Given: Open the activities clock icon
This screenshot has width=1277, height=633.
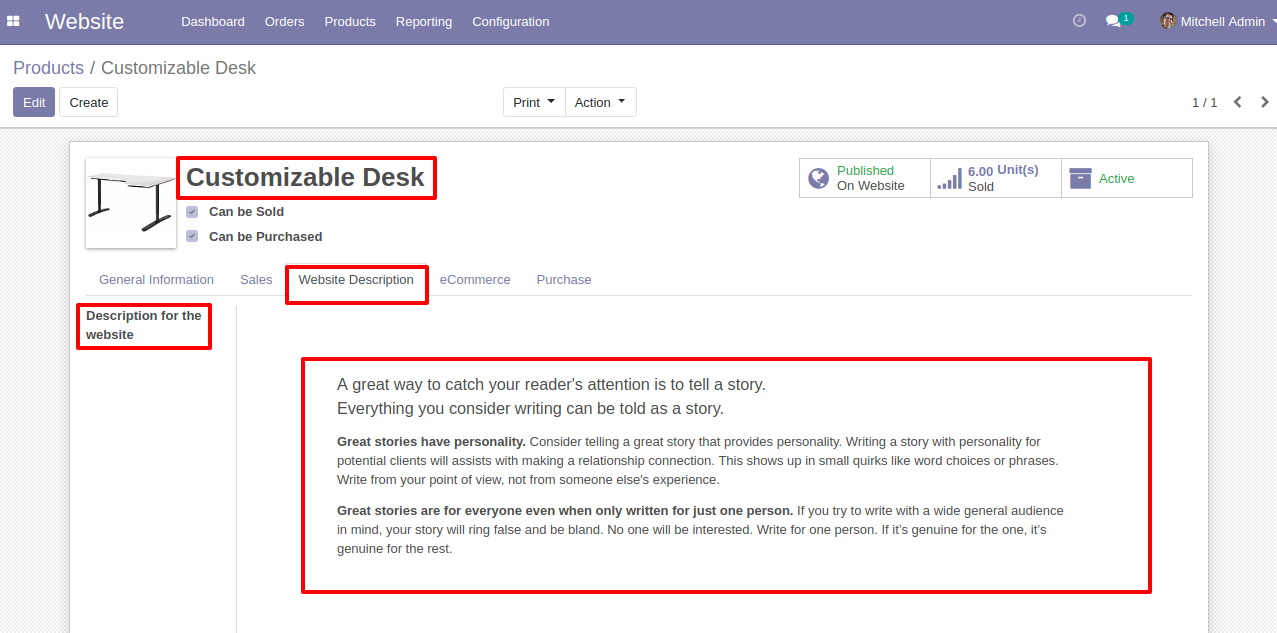Looking at the screenshot, I should (1079, 20).
